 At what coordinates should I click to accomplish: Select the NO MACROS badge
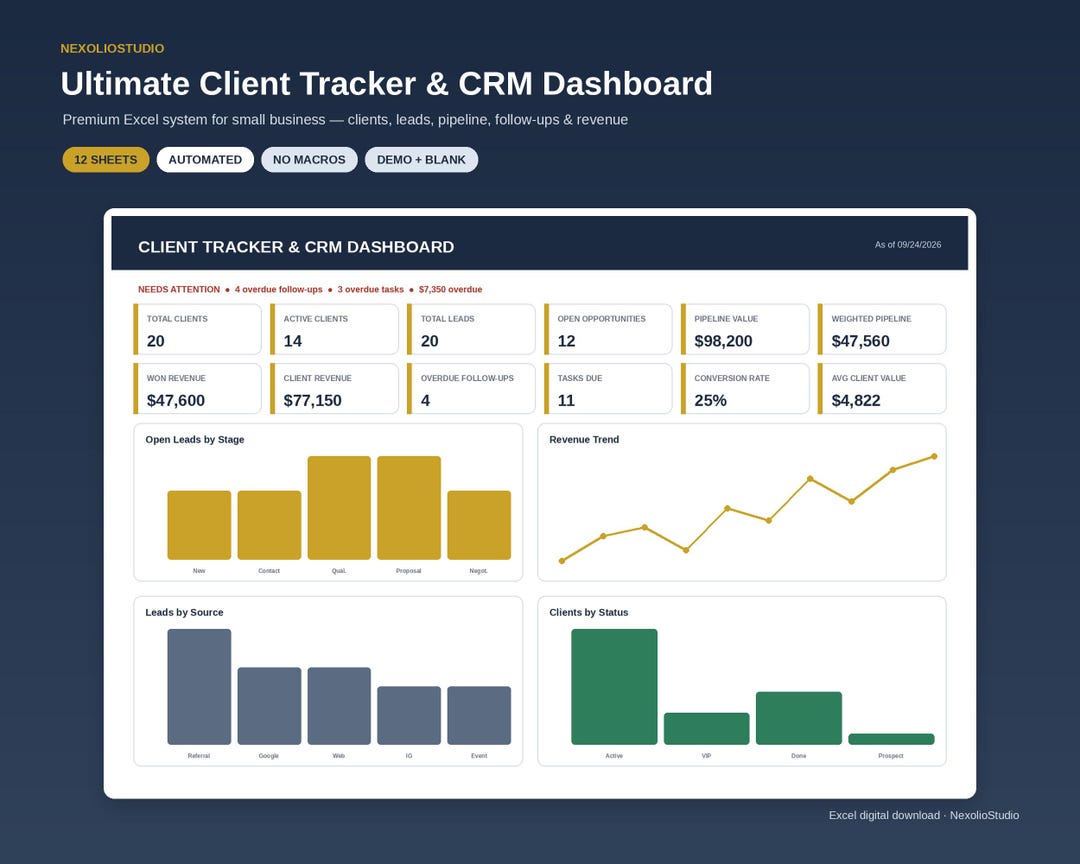pyautogui.click(x=309, y=160)
